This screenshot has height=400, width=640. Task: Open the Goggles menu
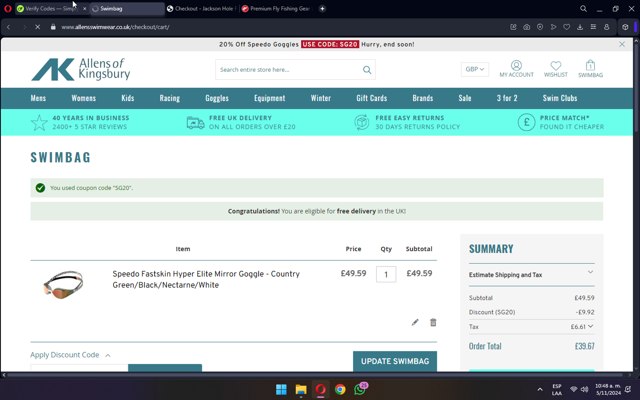tap(217, 98)
